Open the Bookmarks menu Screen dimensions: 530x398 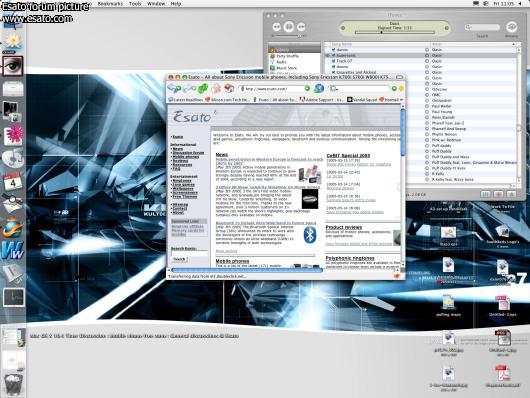(x=110, y=4)
